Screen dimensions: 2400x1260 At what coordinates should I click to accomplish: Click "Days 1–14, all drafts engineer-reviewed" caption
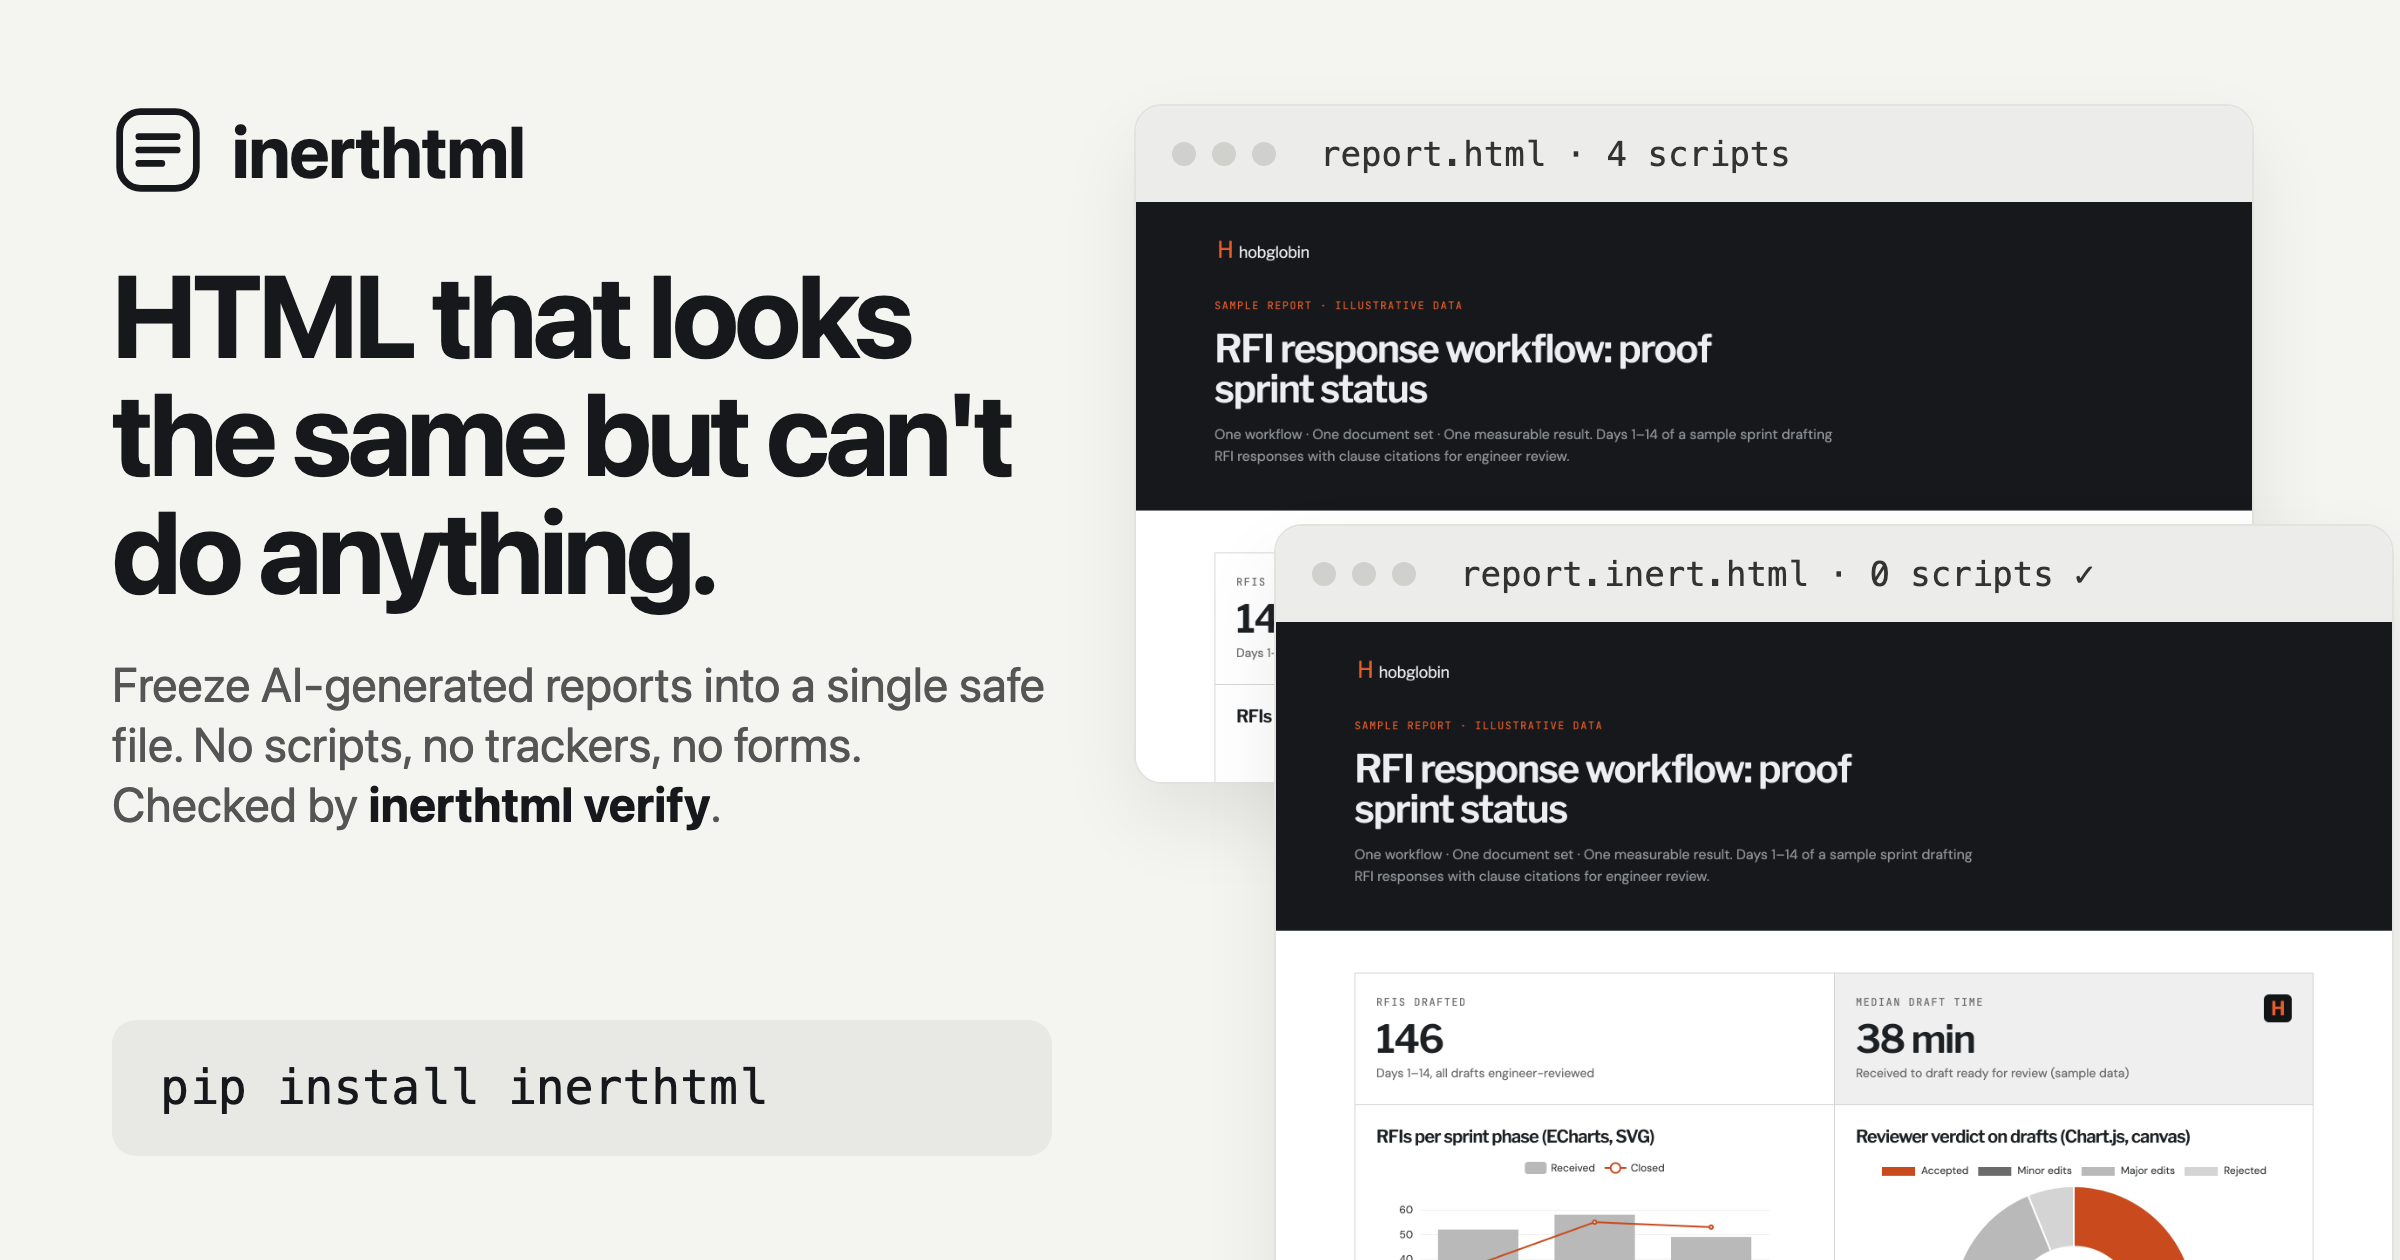[1485, 1073]
